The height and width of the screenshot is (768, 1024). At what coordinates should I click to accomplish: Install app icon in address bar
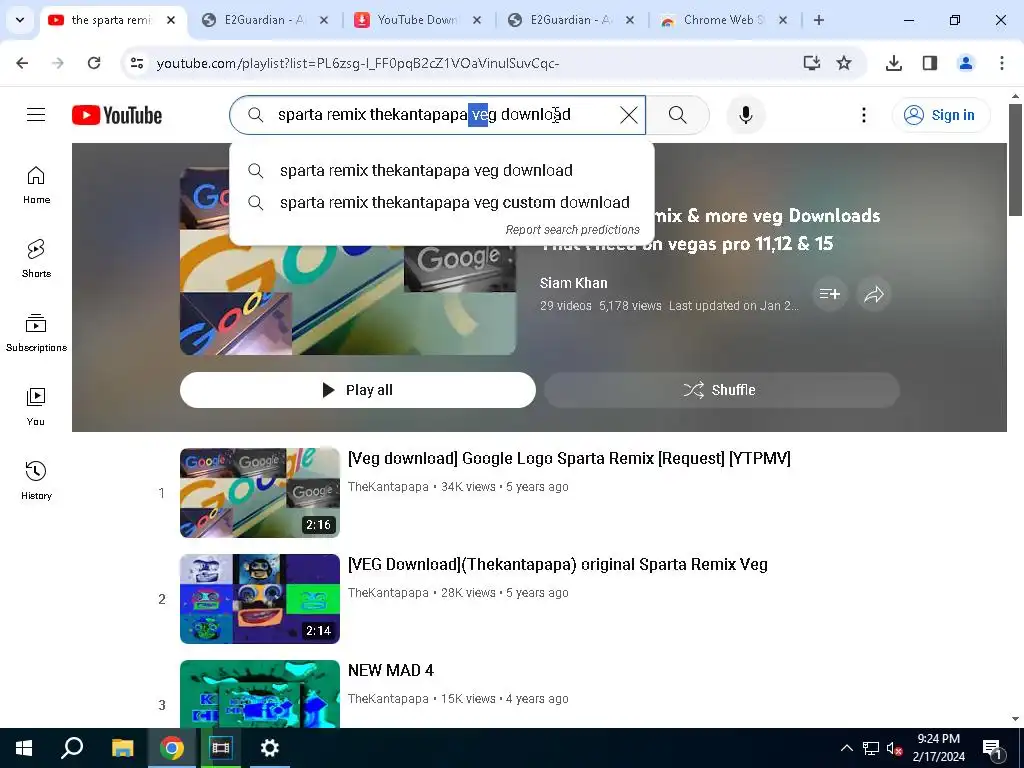pos(812,63)
